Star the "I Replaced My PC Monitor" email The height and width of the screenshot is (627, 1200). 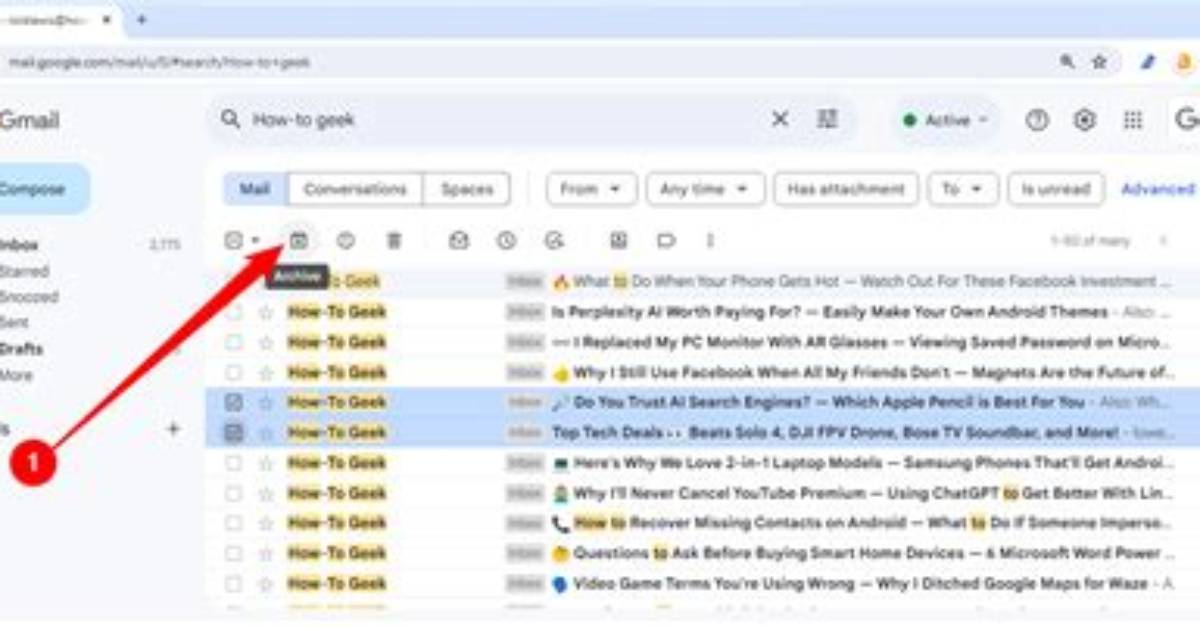click(x=266, y=342)
